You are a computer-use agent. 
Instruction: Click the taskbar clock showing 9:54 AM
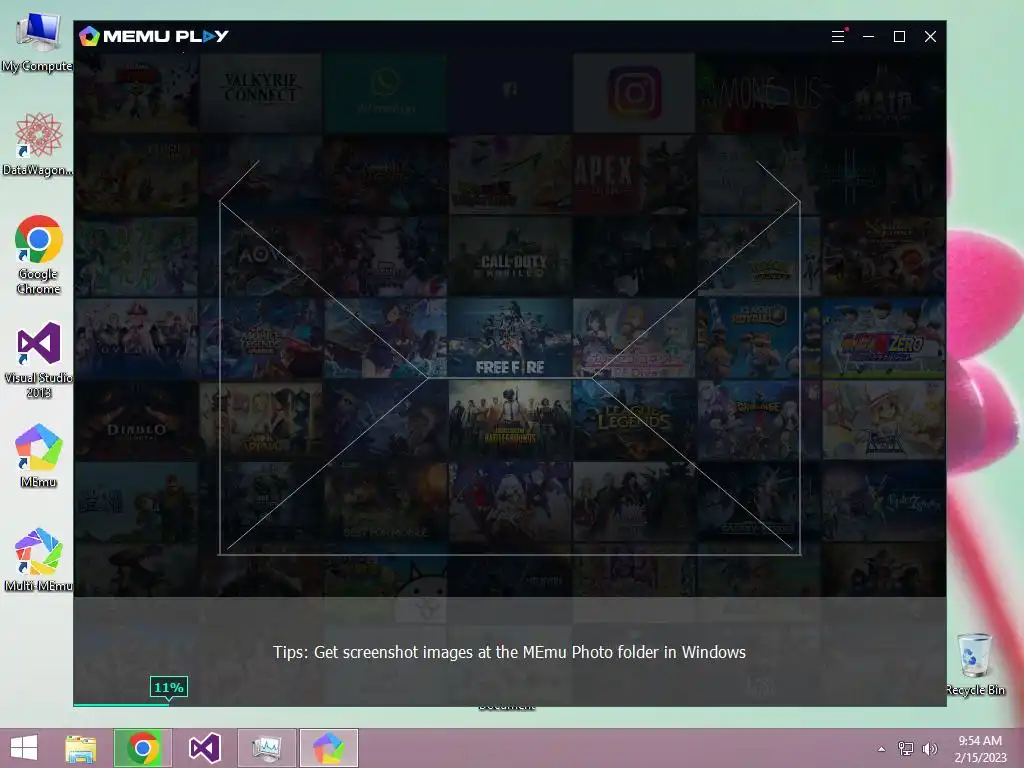pyautogui.click(x=980, y=749)
